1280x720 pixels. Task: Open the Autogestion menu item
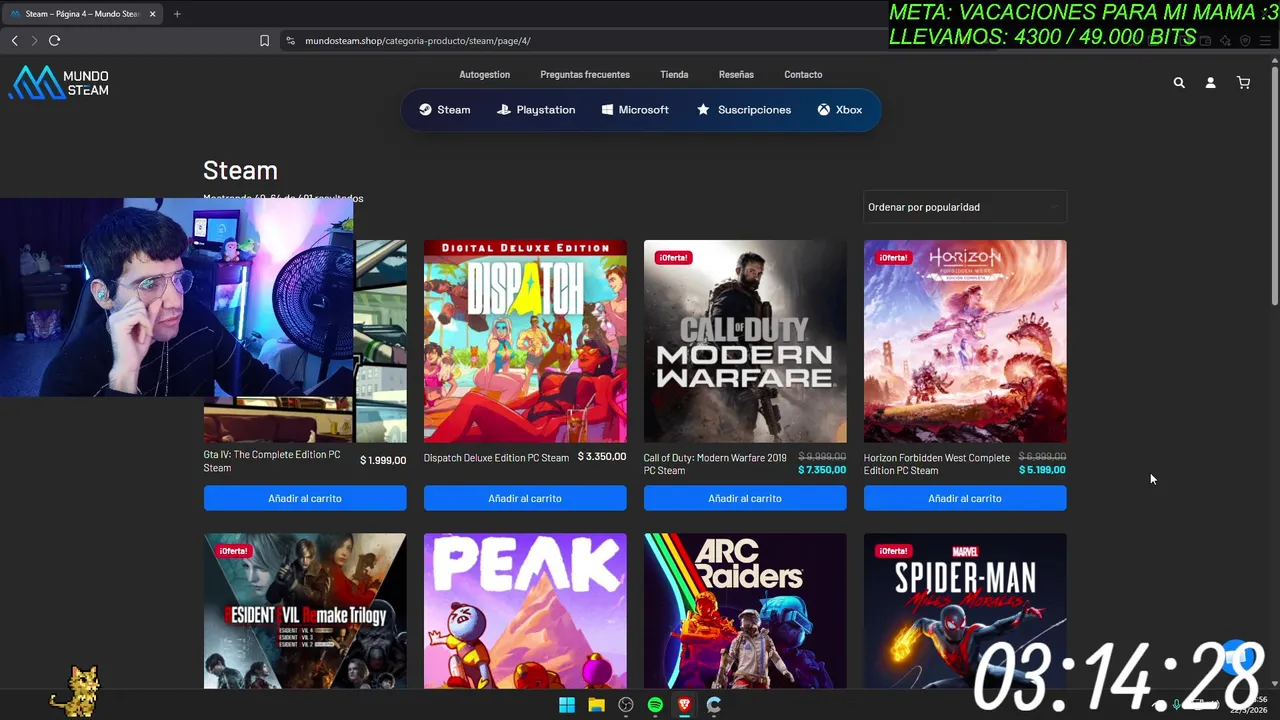pos(484,75)
